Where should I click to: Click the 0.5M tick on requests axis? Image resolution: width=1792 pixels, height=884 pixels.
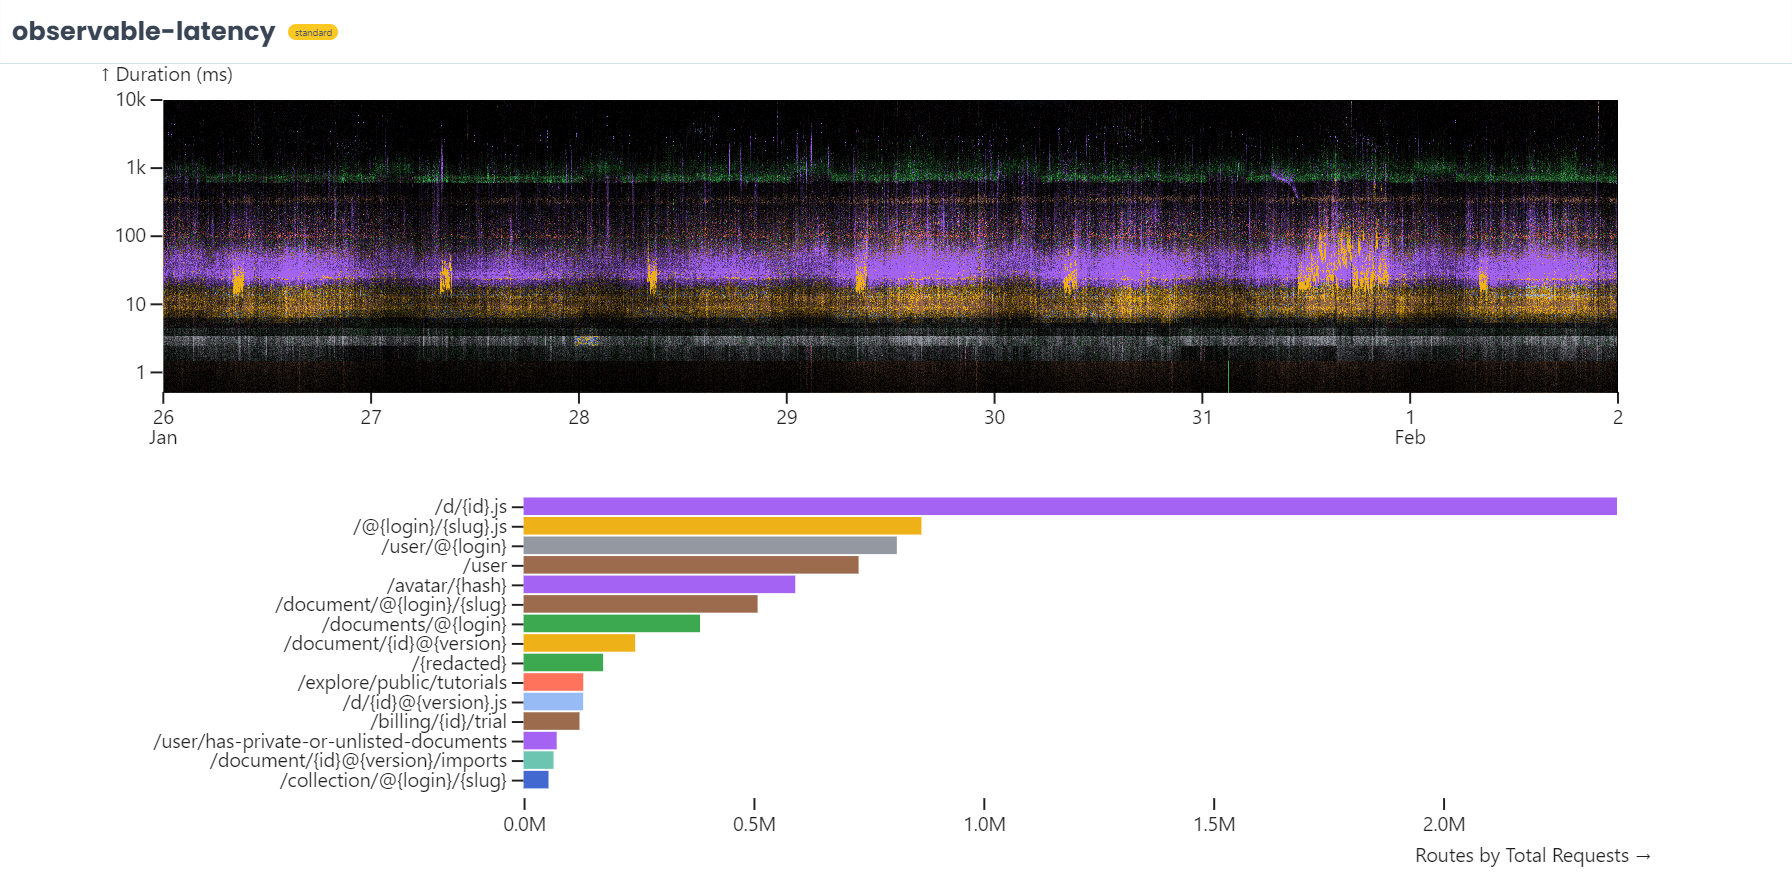[x=754, y=824]
